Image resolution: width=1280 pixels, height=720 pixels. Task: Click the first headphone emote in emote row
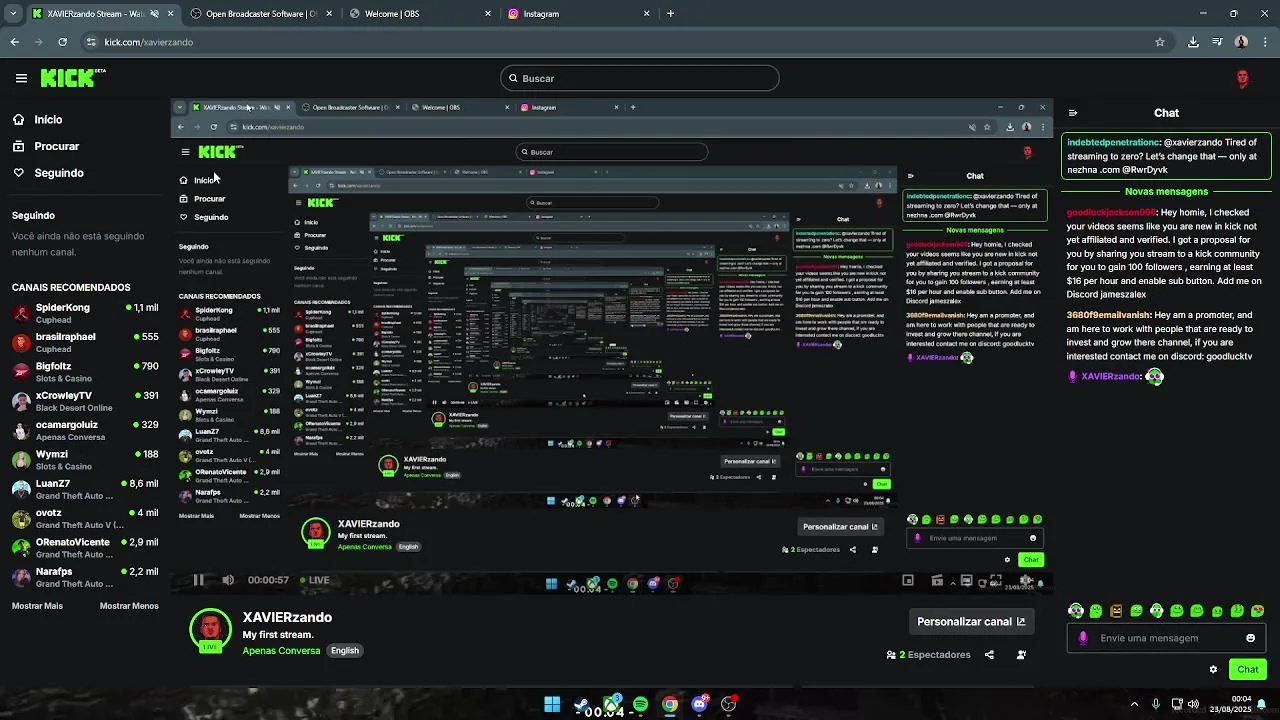tap(1076, 610)
